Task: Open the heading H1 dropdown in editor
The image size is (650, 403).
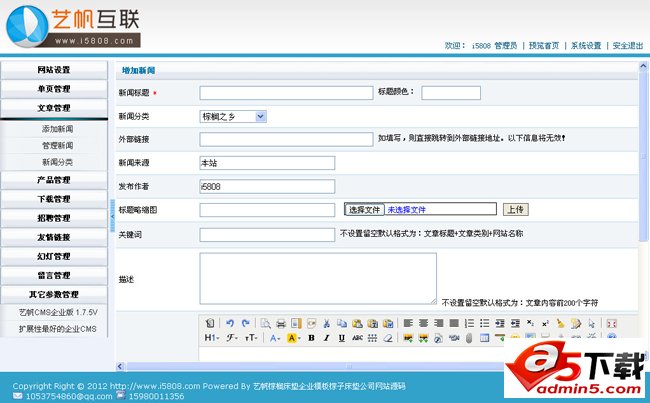Action: coord(211,338)
